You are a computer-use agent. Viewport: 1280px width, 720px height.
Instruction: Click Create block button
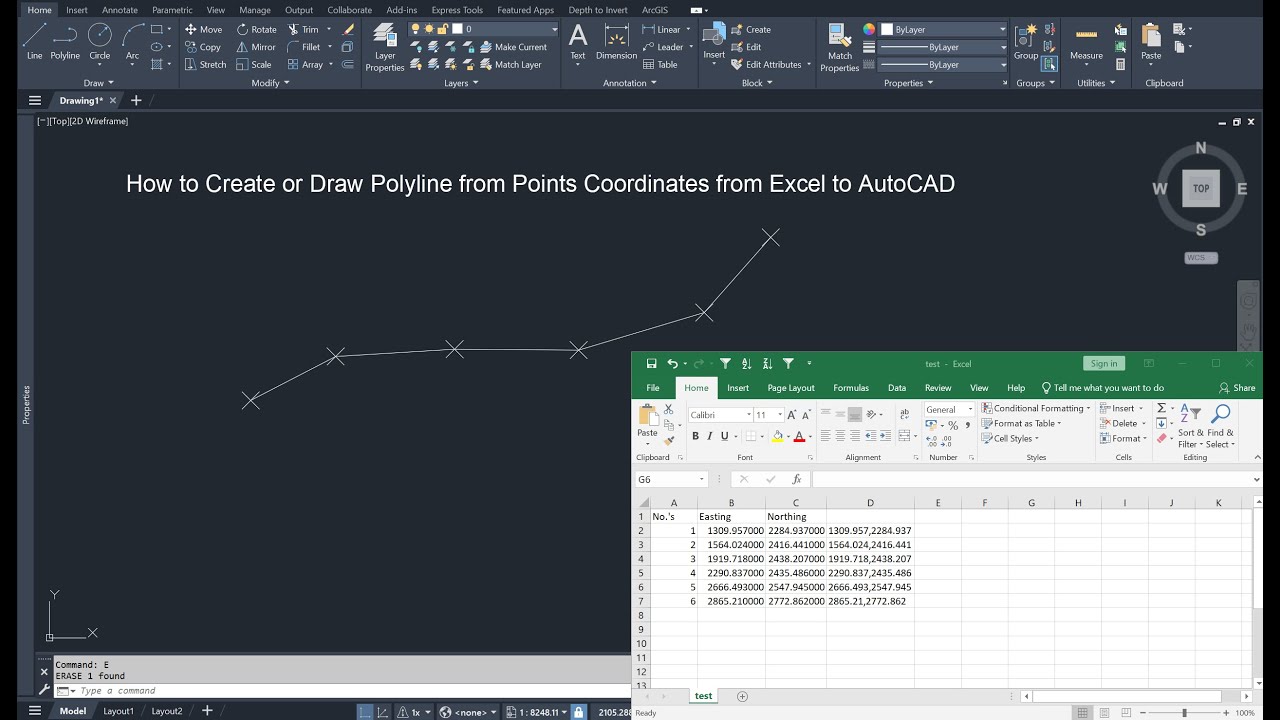751,29
